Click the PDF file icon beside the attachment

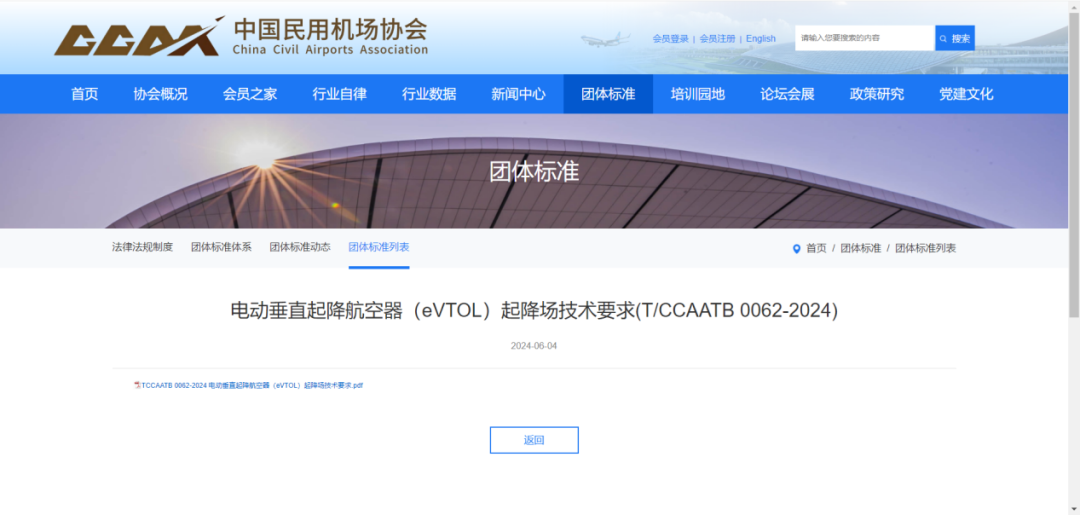coord(137,385)
